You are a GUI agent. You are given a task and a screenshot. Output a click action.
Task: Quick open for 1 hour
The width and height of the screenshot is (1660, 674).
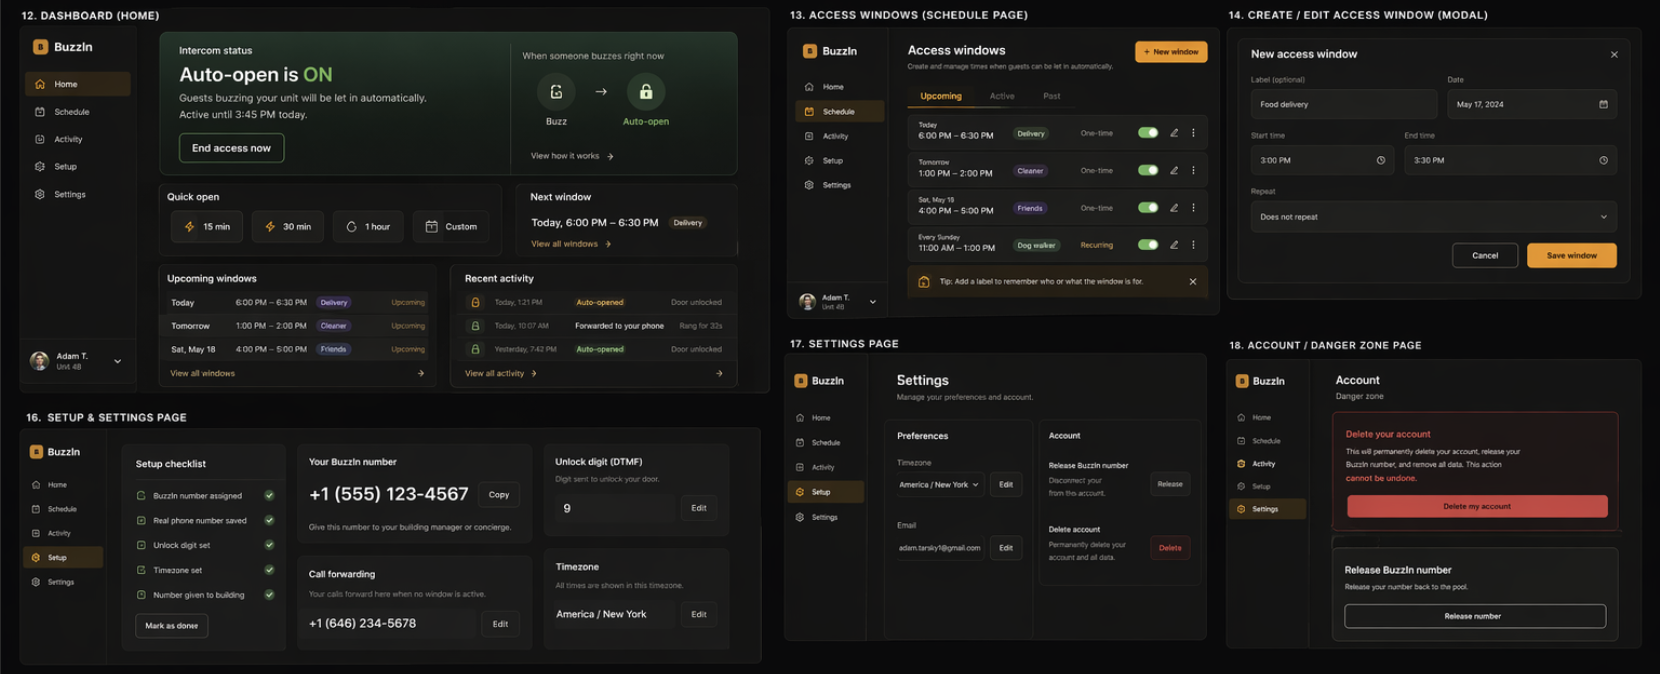pos(368,227)
